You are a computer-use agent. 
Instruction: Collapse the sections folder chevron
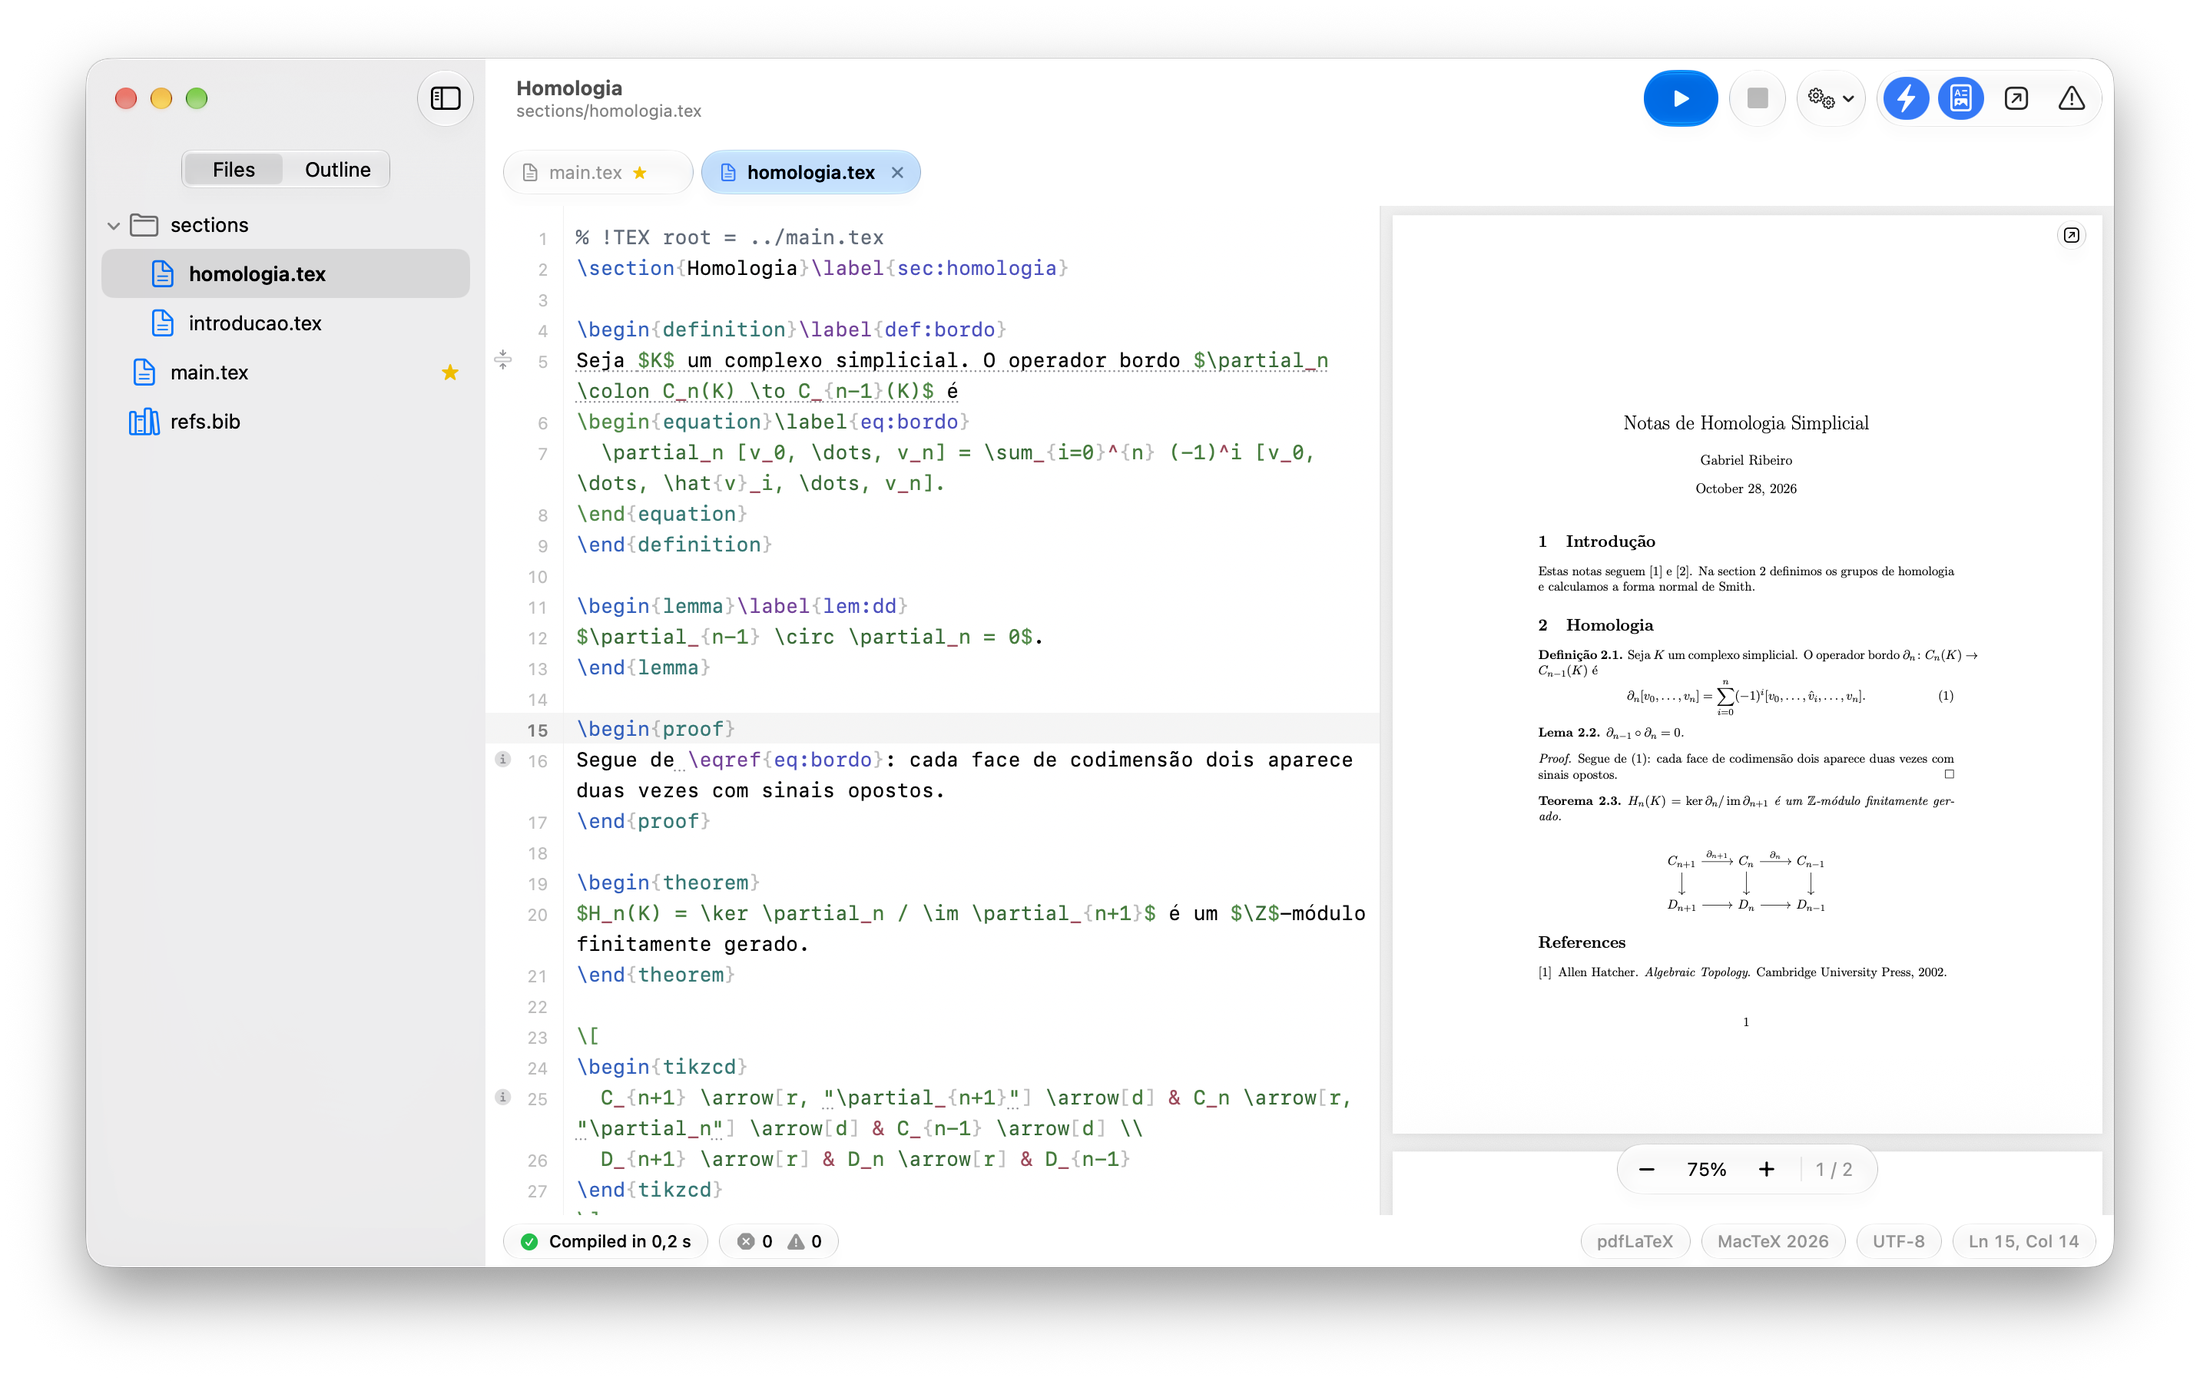tap(113, 226)
